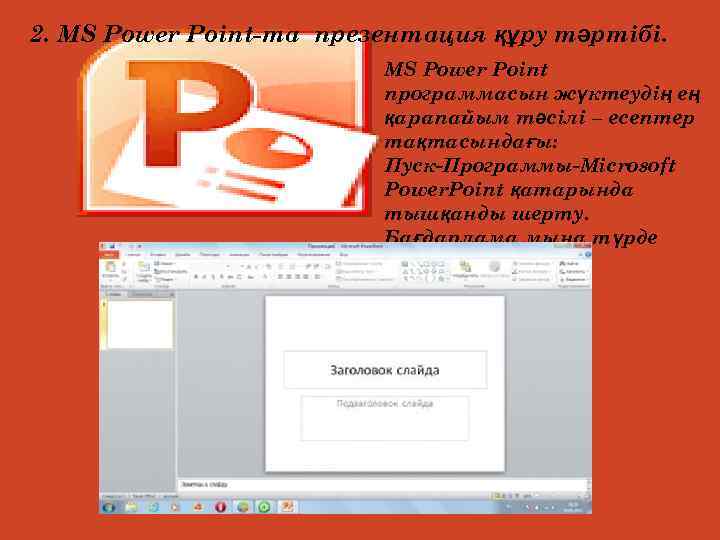
Task: Align paragraph text left
Action: (280, 277)
